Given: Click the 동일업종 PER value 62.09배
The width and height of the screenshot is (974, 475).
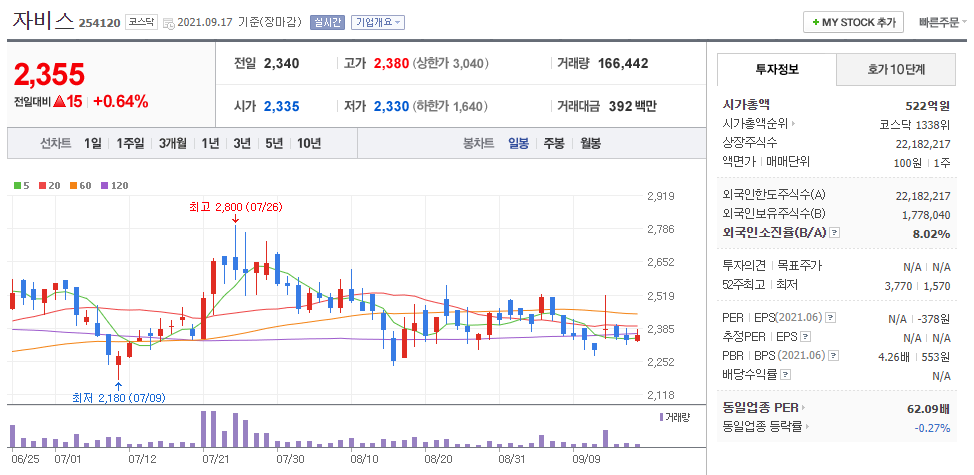Looking at the screenshot, I should (x=929, y=409).
